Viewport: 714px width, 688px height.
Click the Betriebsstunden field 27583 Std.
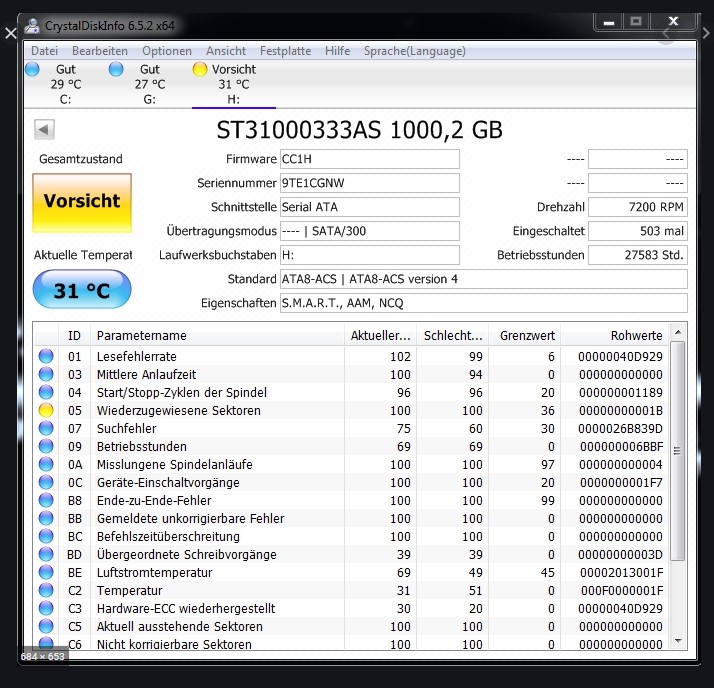[638, 255]
